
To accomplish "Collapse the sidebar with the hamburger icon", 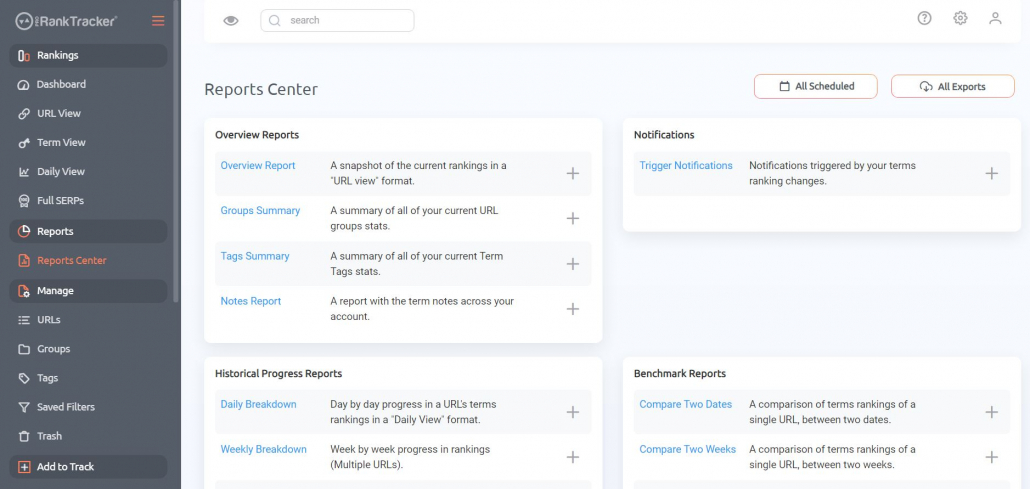I will [158, 21].
